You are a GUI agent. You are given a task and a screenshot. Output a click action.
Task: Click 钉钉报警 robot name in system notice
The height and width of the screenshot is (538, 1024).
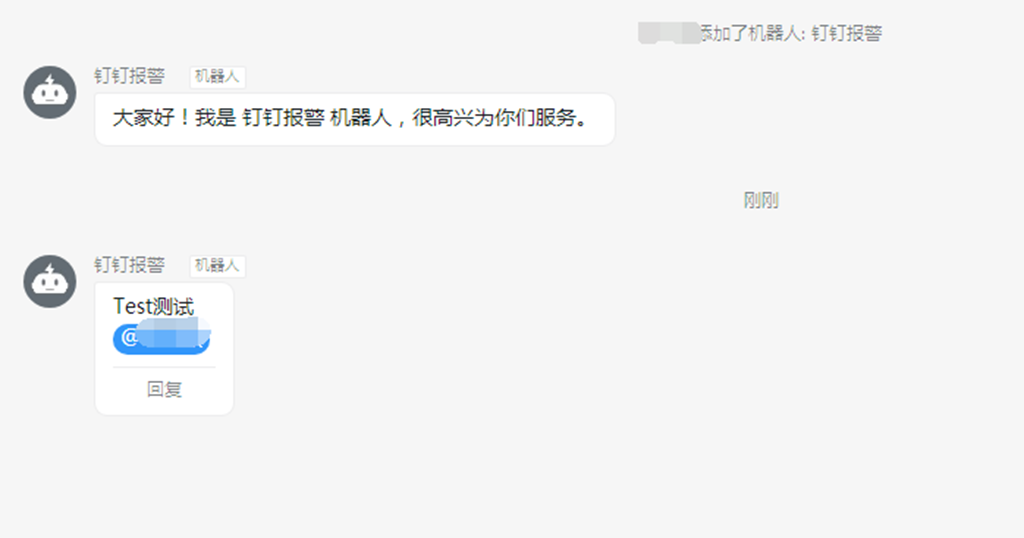click(846, 33)
